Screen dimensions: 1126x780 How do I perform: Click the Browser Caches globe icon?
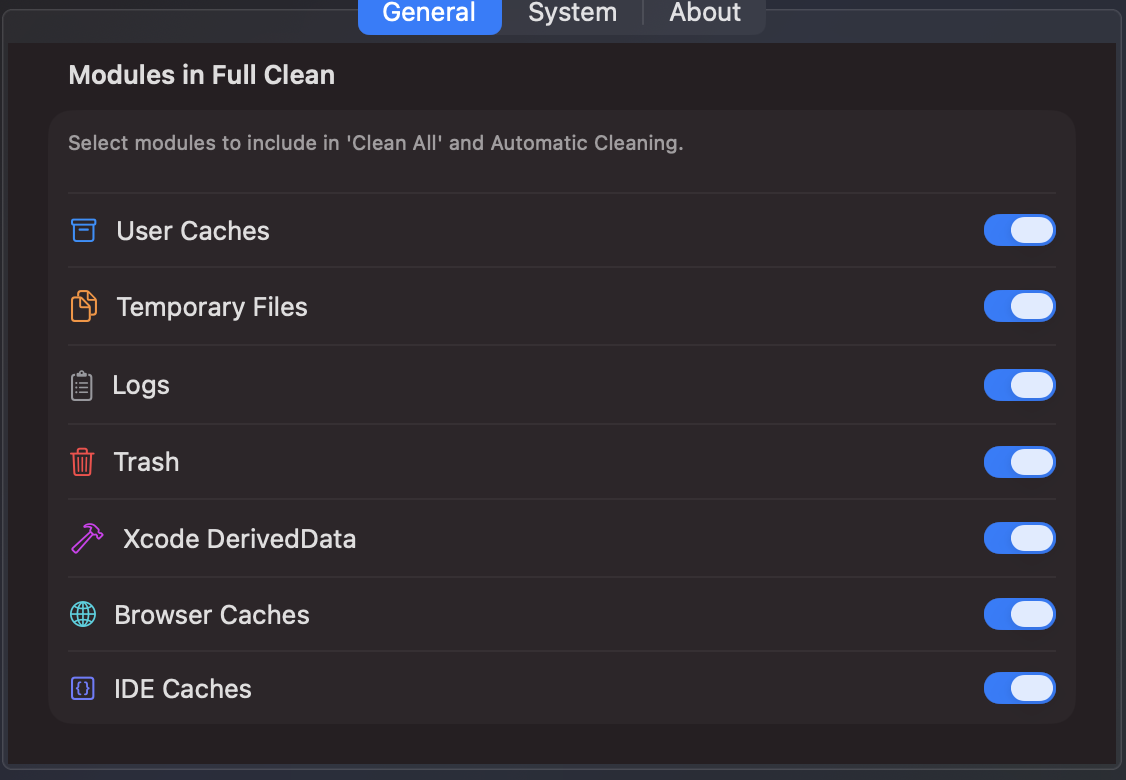[85, 614]
